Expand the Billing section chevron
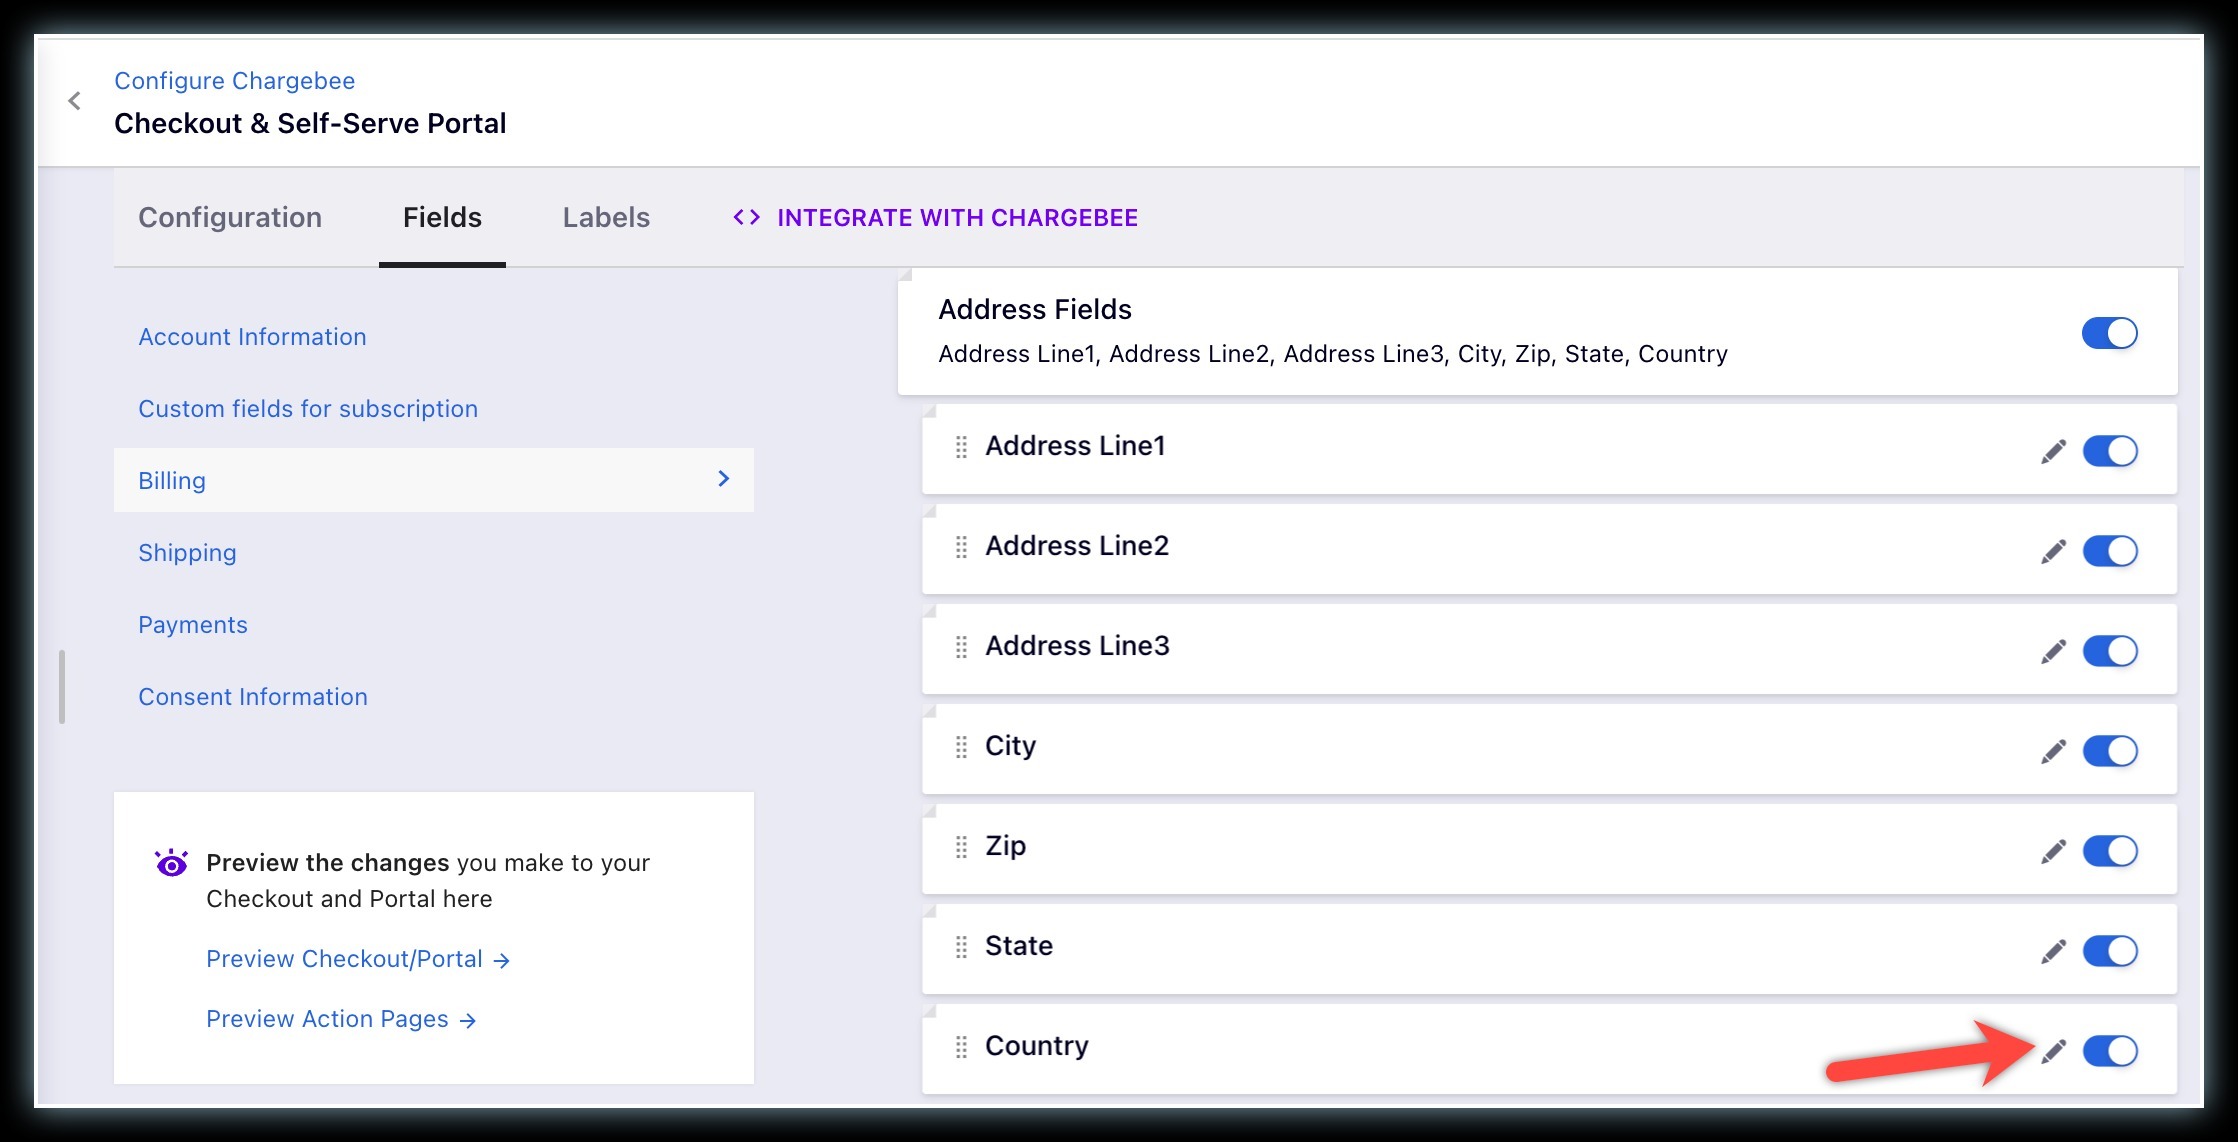 (724, 479)
